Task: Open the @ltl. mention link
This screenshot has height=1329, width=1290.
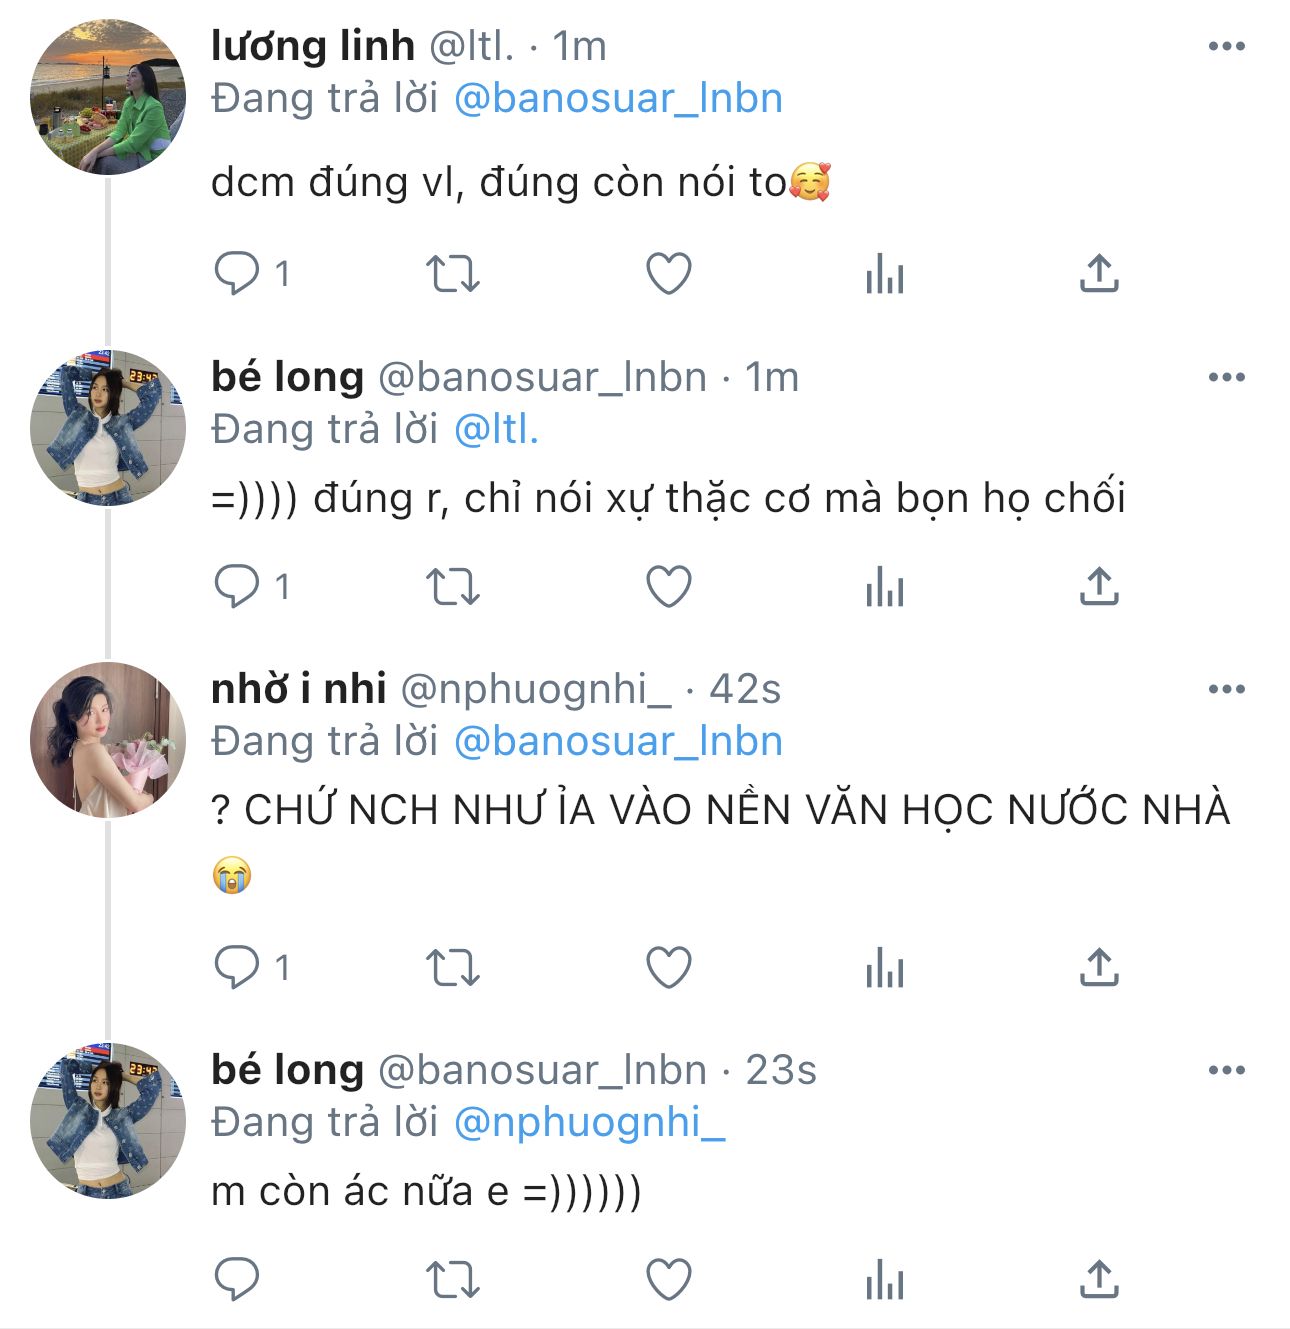Action: 496,429
